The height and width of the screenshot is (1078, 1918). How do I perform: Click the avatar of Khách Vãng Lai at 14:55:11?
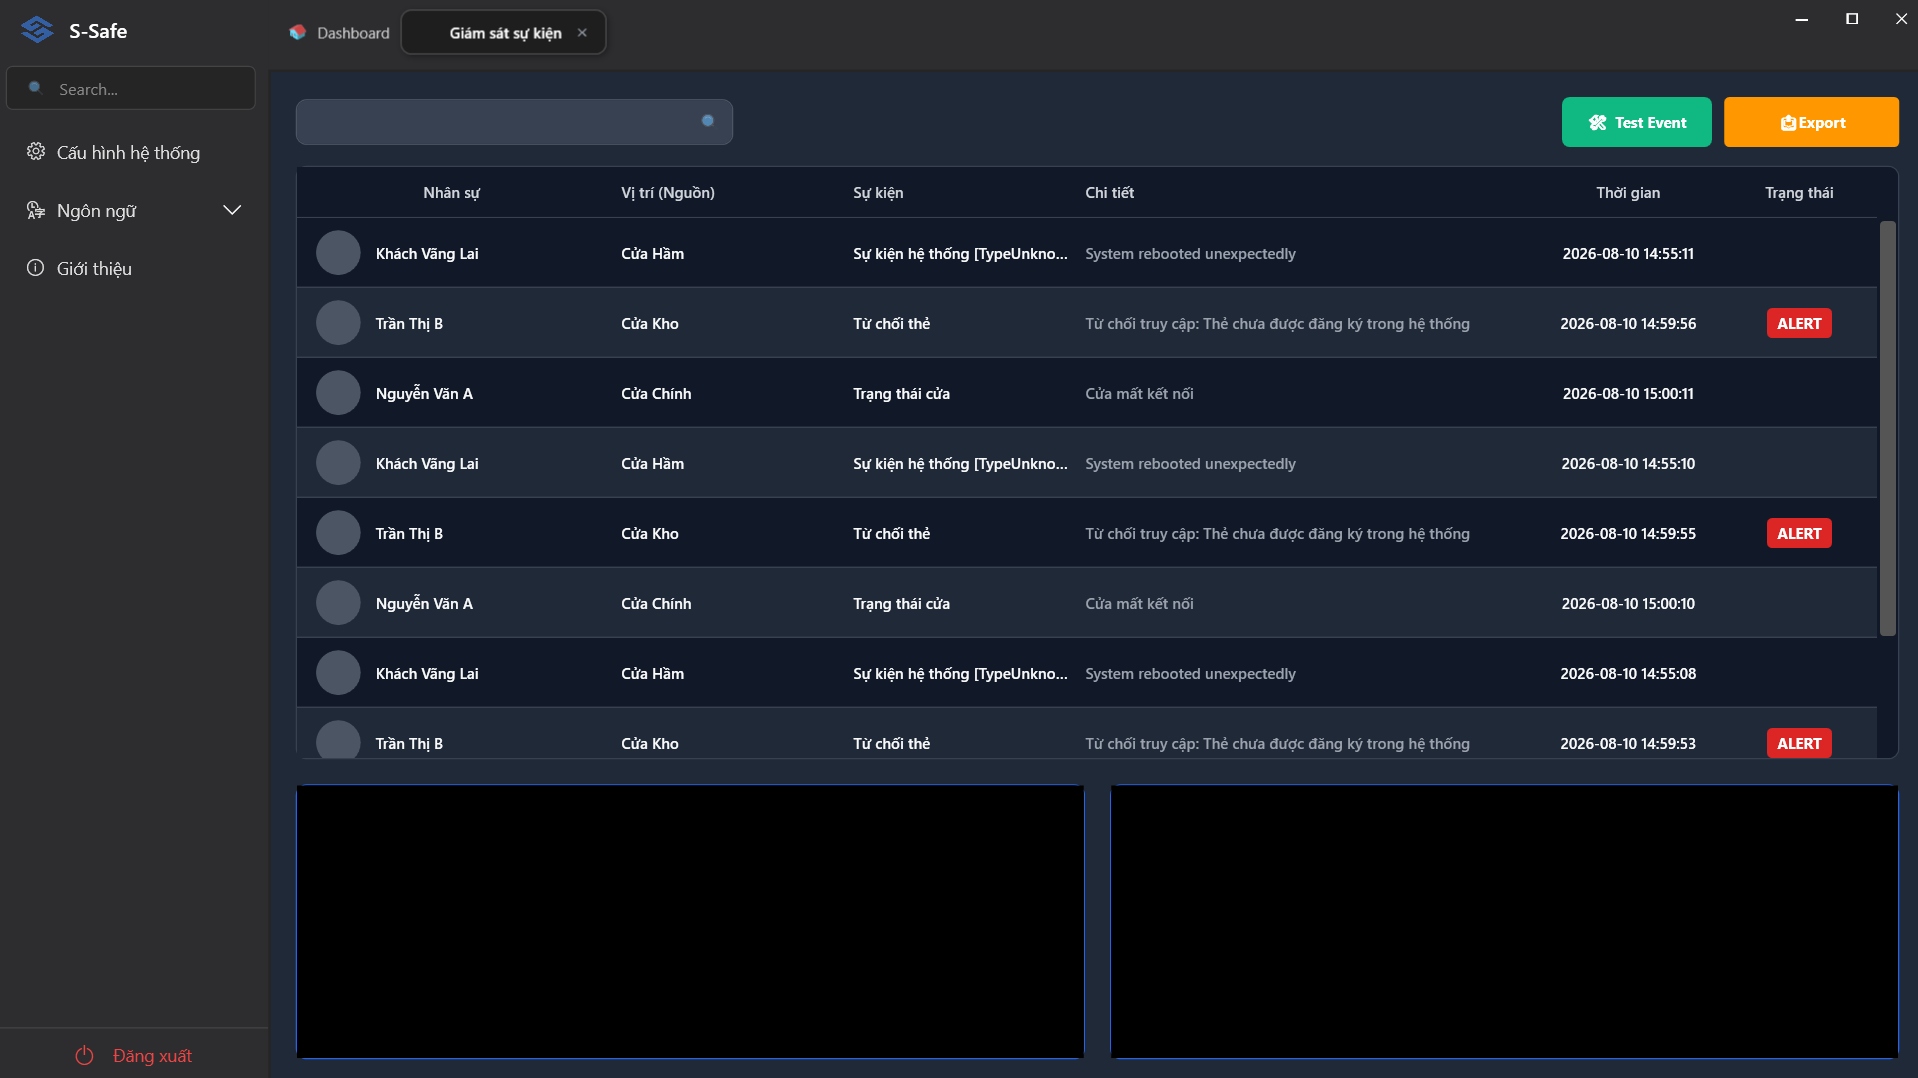pos(338,253)
